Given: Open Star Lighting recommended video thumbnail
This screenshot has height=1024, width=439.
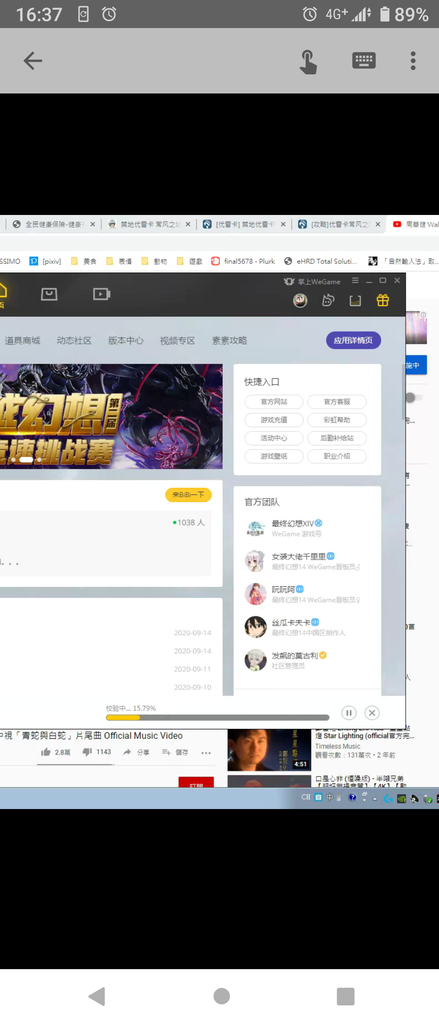Looking at the screenshot, I should 269,750.
